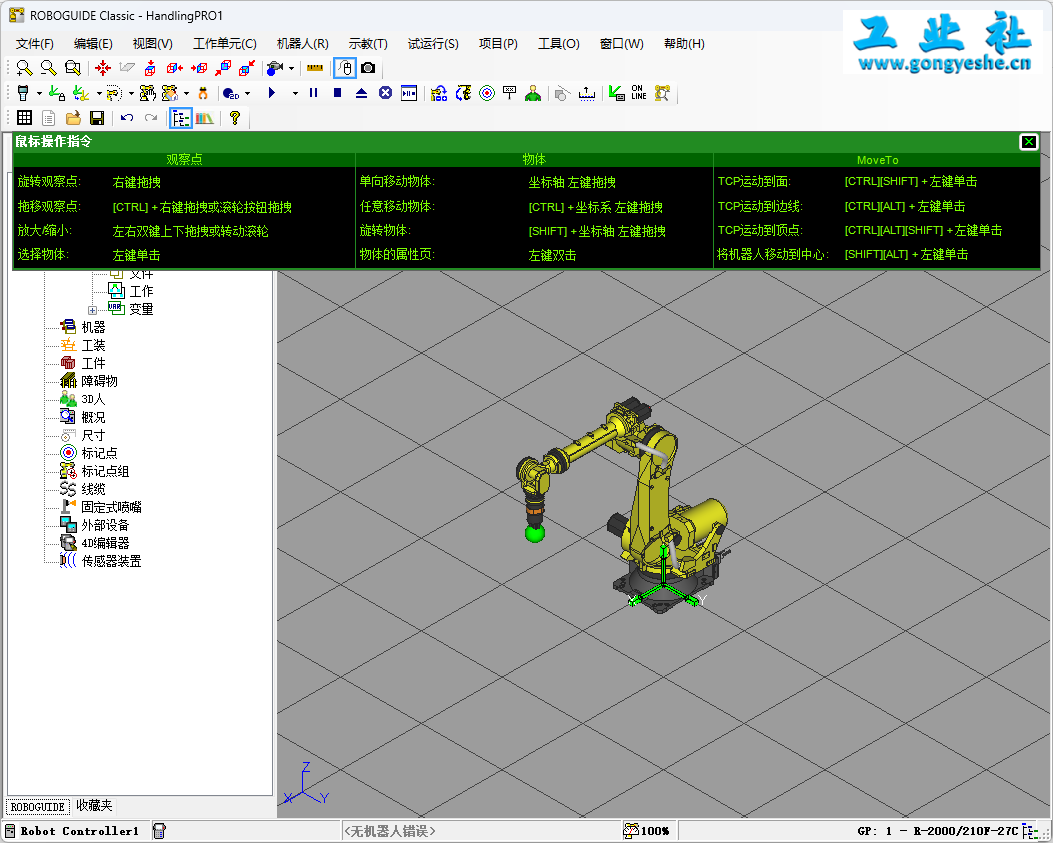Select 外部设备 in the cell tree

click(x=105, y=525)
